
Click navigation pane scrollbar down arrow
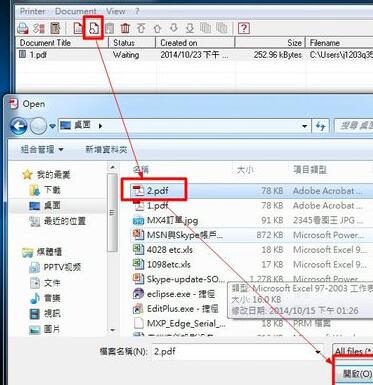tap(113, 330)
